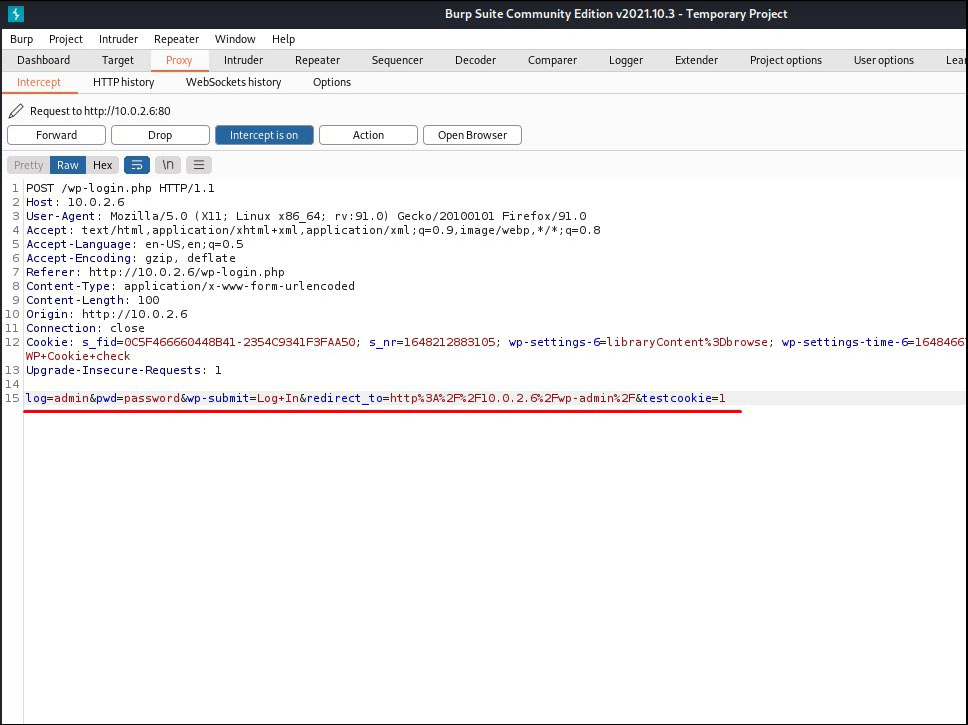This screenshot has height=725, width=968.
Task: Click the Accept-Encoding: gzip, deflate line
Action: [131, 258]
